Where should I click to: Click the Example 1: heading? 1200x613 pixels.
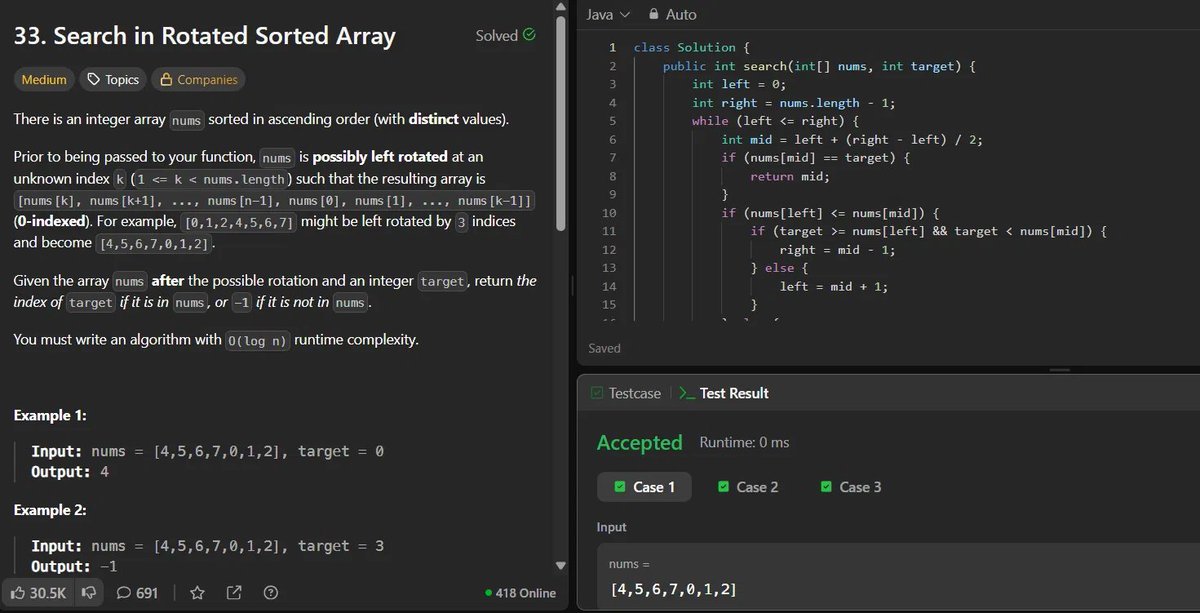(x=50, y=415)
